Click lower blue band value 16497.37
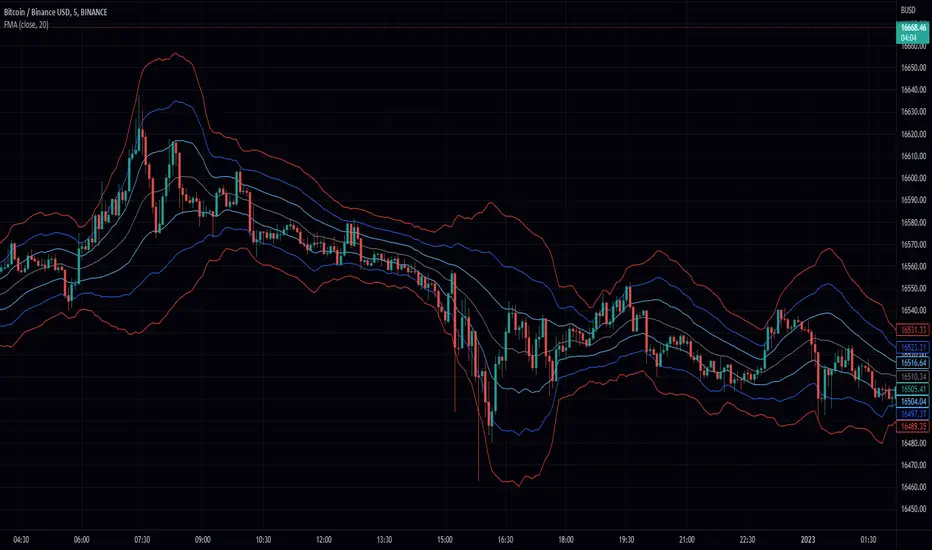Image resolution: width=932 pixels, height=550 pixels. pyautogui.click(x=913, y=414)
